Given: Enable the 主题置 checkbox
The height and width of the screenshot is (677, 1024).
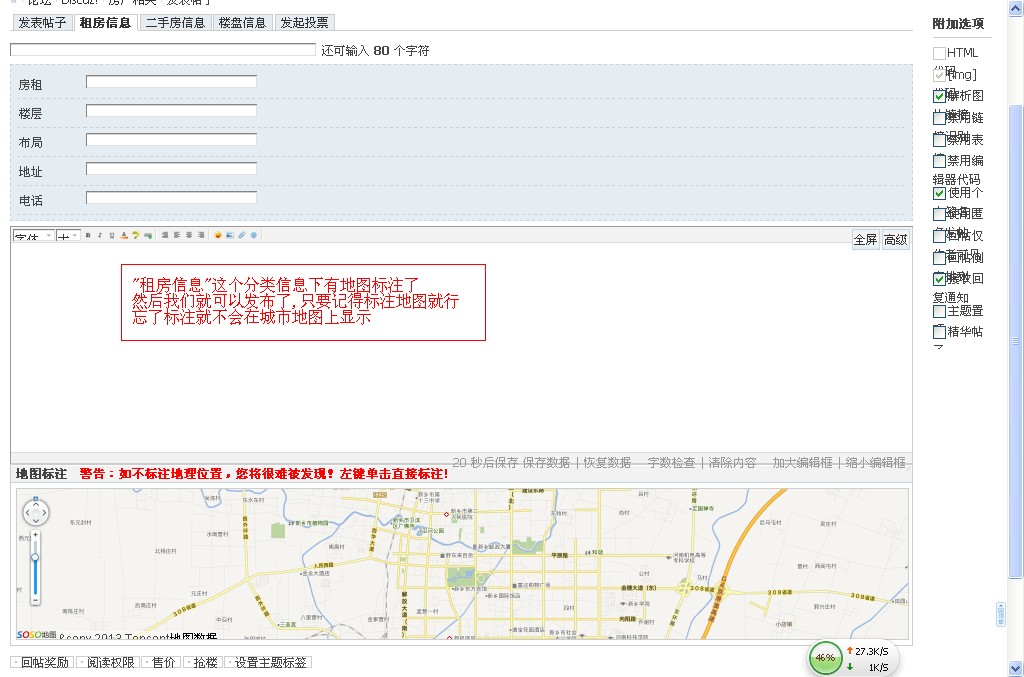Looking at the screenshot, I should 939,311.
